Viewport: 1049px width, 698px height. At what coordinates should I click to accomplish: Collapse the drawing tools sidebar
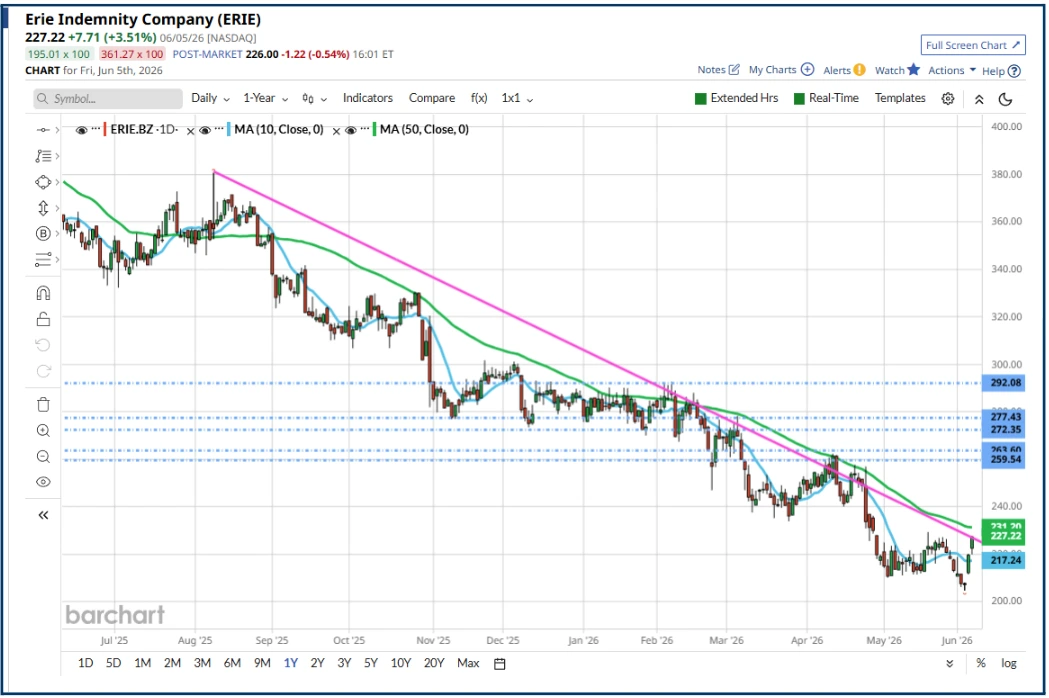pyautogui.click(x=43, y=515)
